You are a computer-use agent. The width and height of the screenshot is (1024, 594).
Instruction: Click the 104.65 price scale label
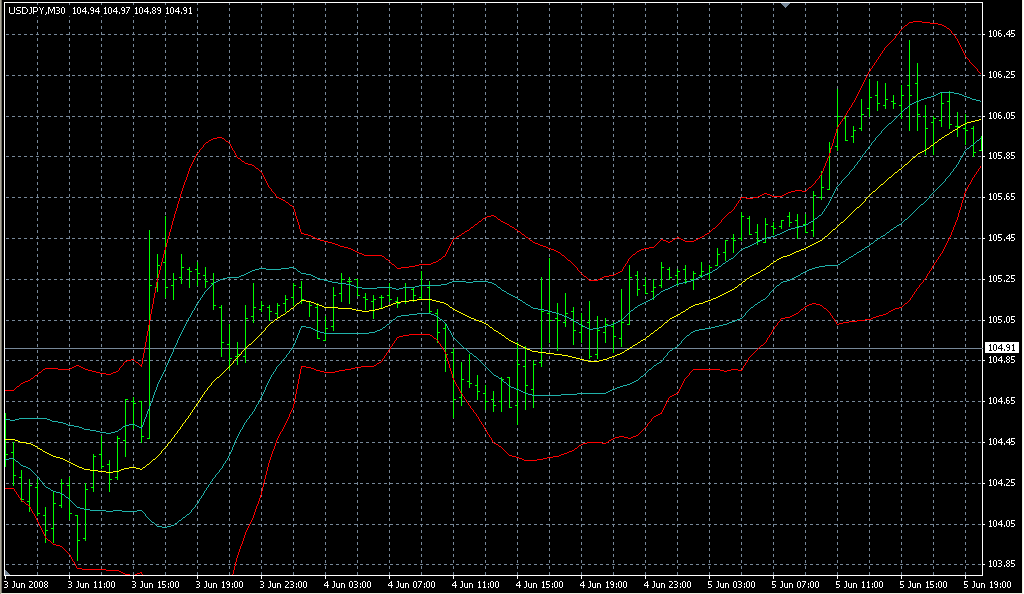coord(1000,401)
